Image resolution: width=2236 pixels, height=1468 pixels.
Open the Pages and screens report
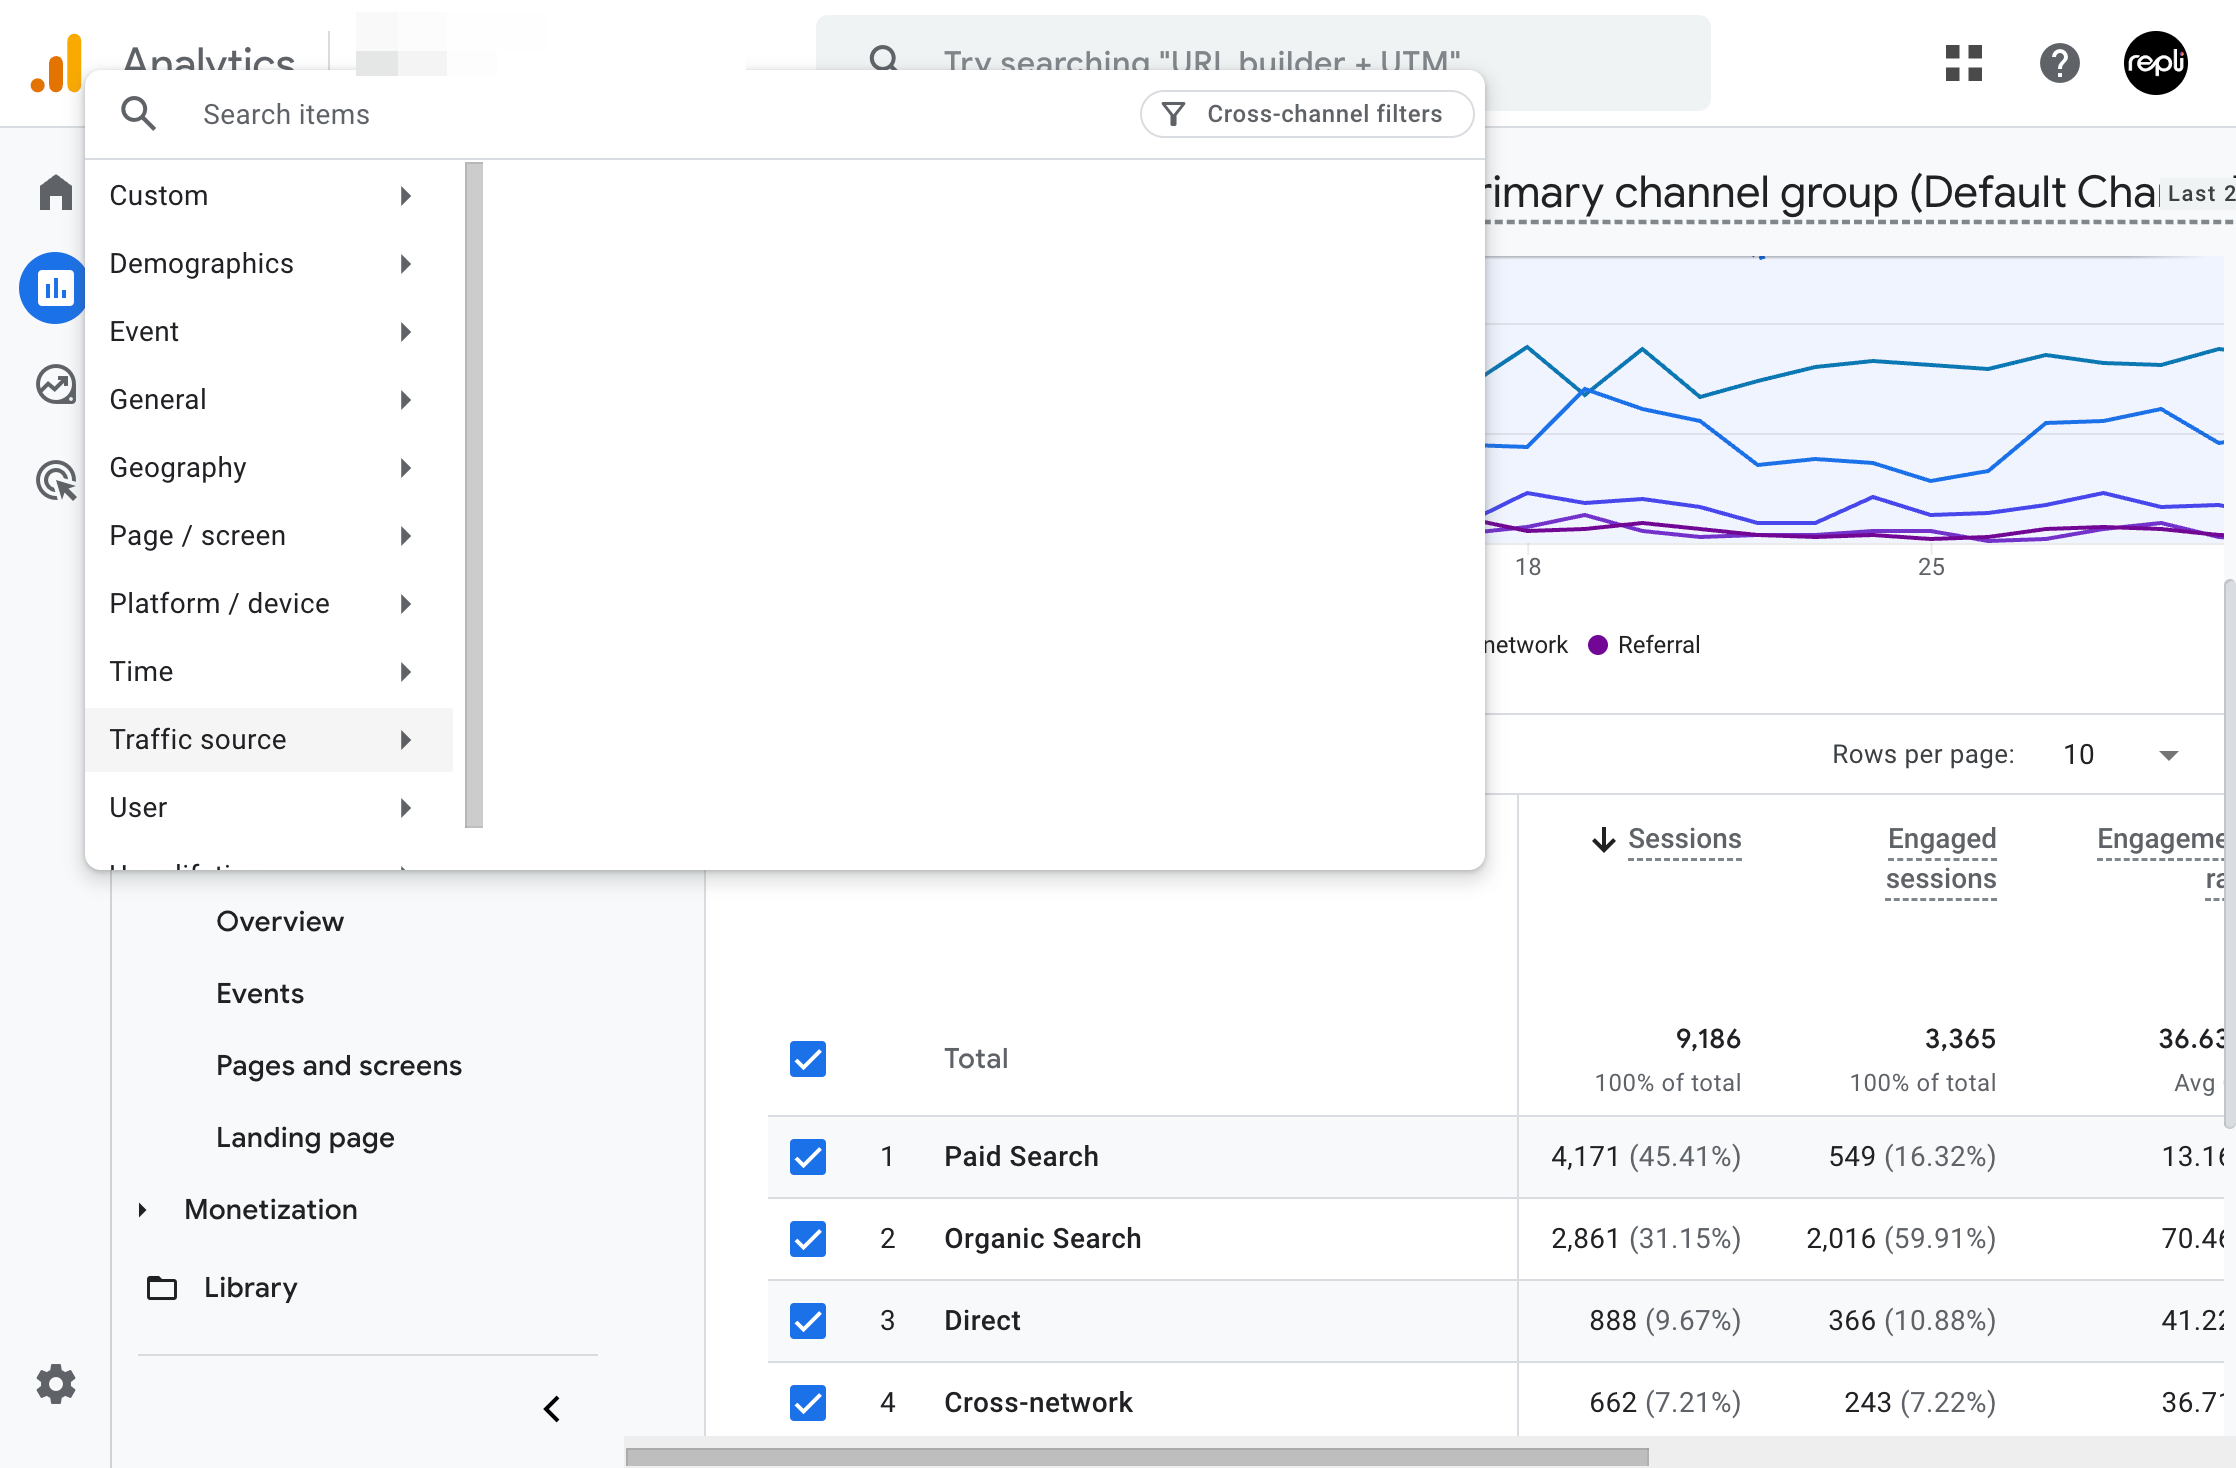(339, 1066)
